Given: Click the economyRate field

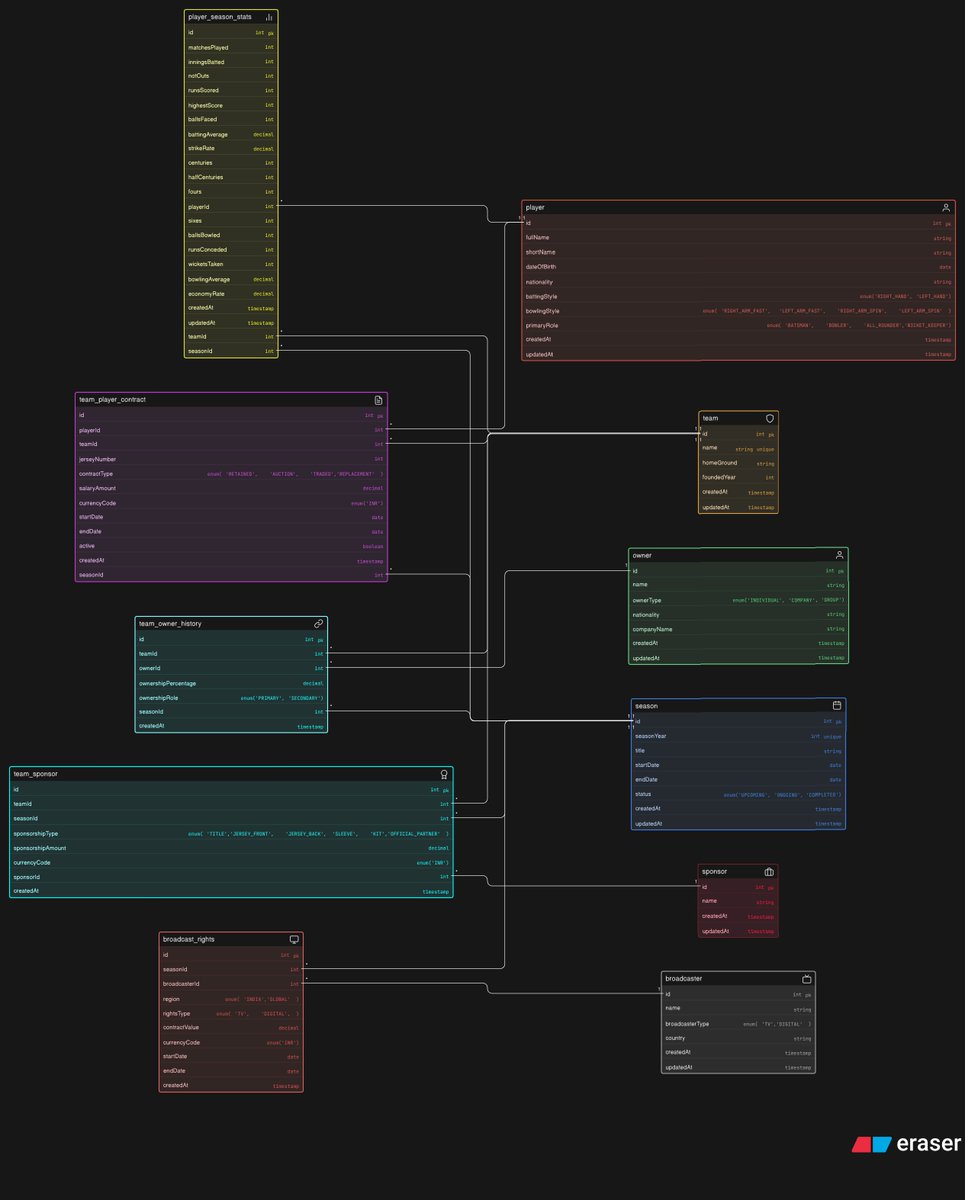Looking at the screenshot, I should [231, 293].
